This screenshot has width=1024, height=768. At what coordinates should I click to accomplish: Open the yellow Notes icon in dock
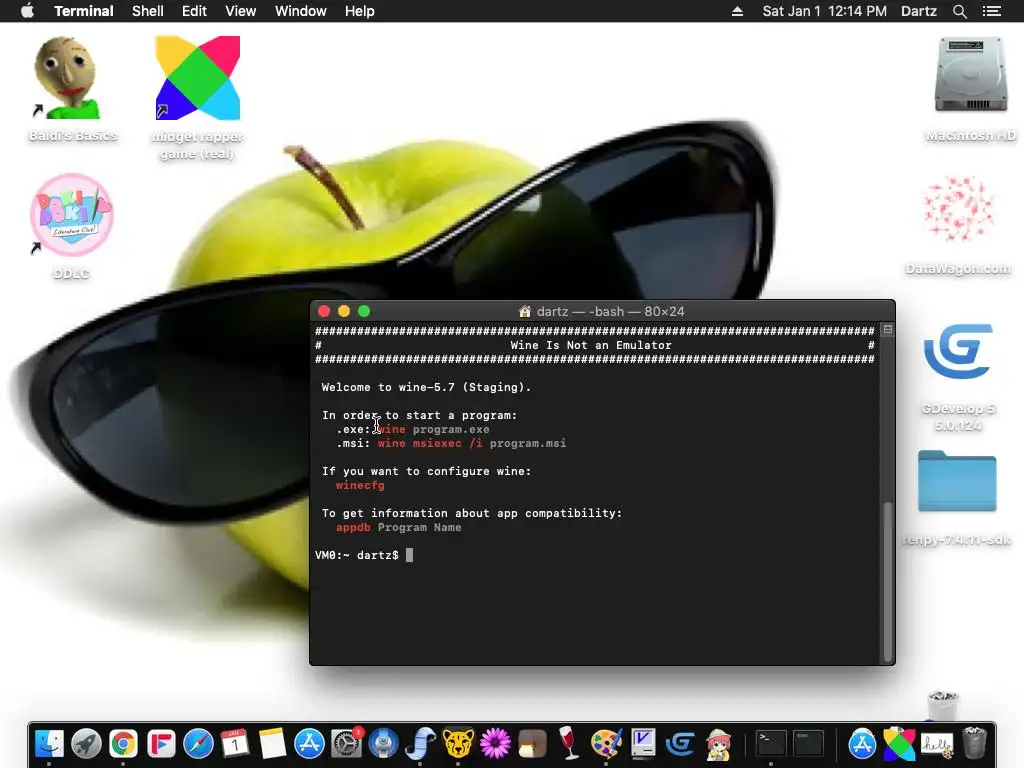pos(272,743)
